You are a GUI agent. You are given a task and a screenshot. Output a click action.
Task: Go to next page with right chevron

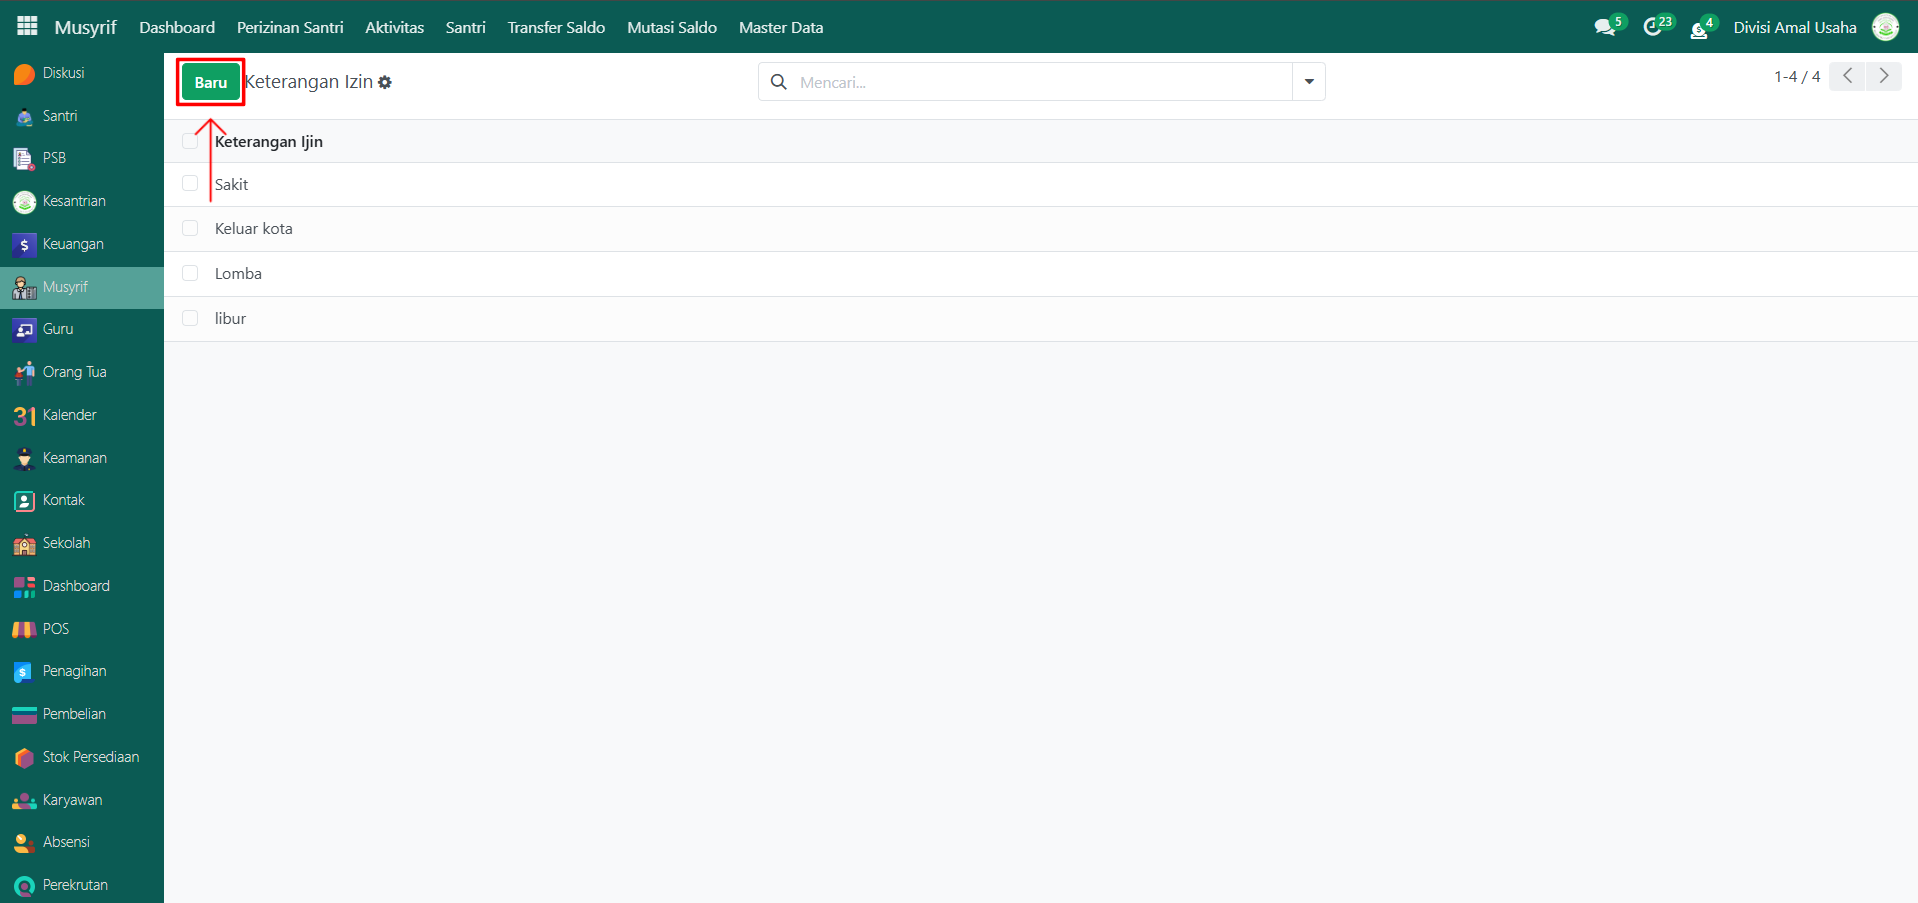coord(1883,76)
